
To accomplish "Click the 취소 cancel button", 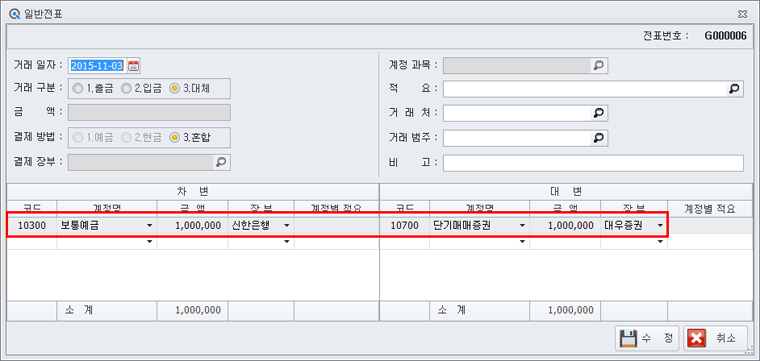I will 716,338.
